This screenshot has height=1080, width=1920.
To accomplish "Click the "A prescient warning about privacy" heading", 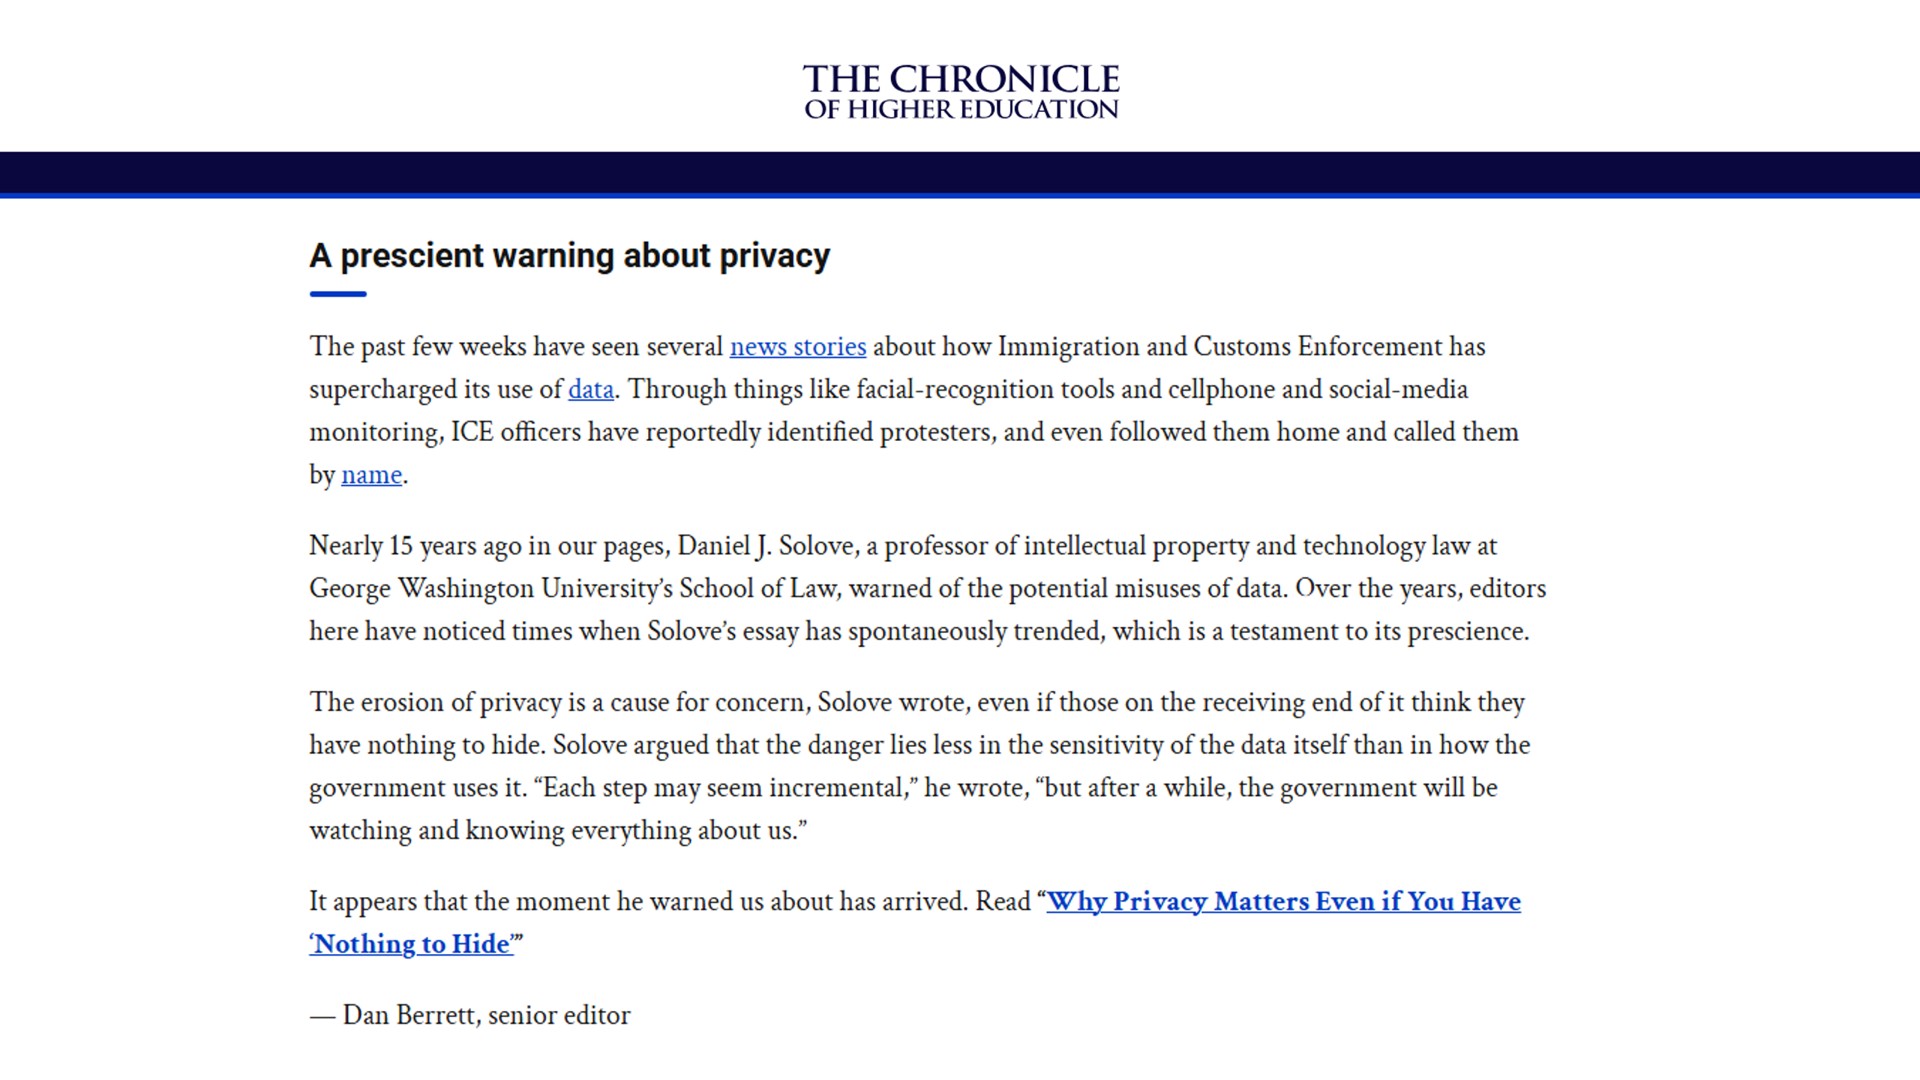I will pyautogui.click(x=569, y=256).
